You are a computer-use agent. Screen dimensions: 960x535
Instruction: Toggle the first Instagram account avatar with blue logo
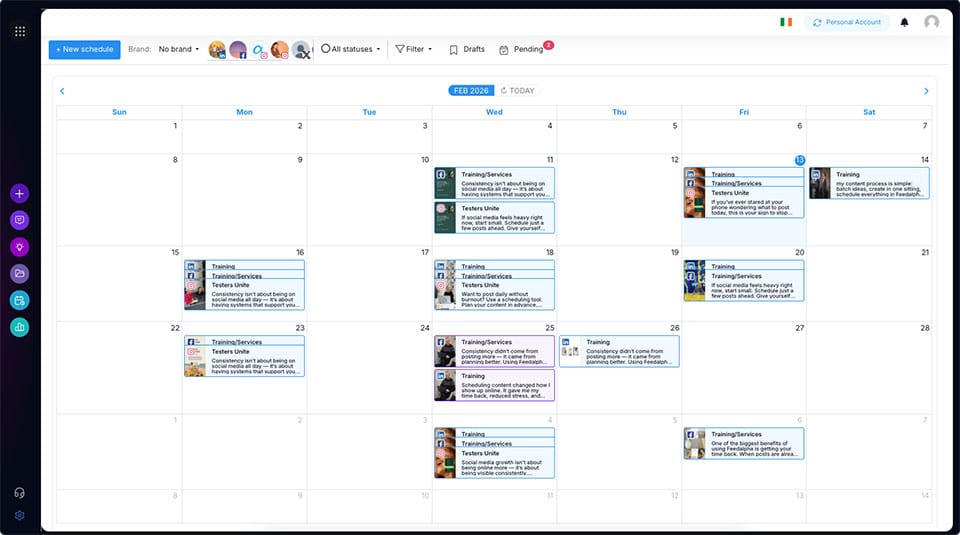click(259, 50)
